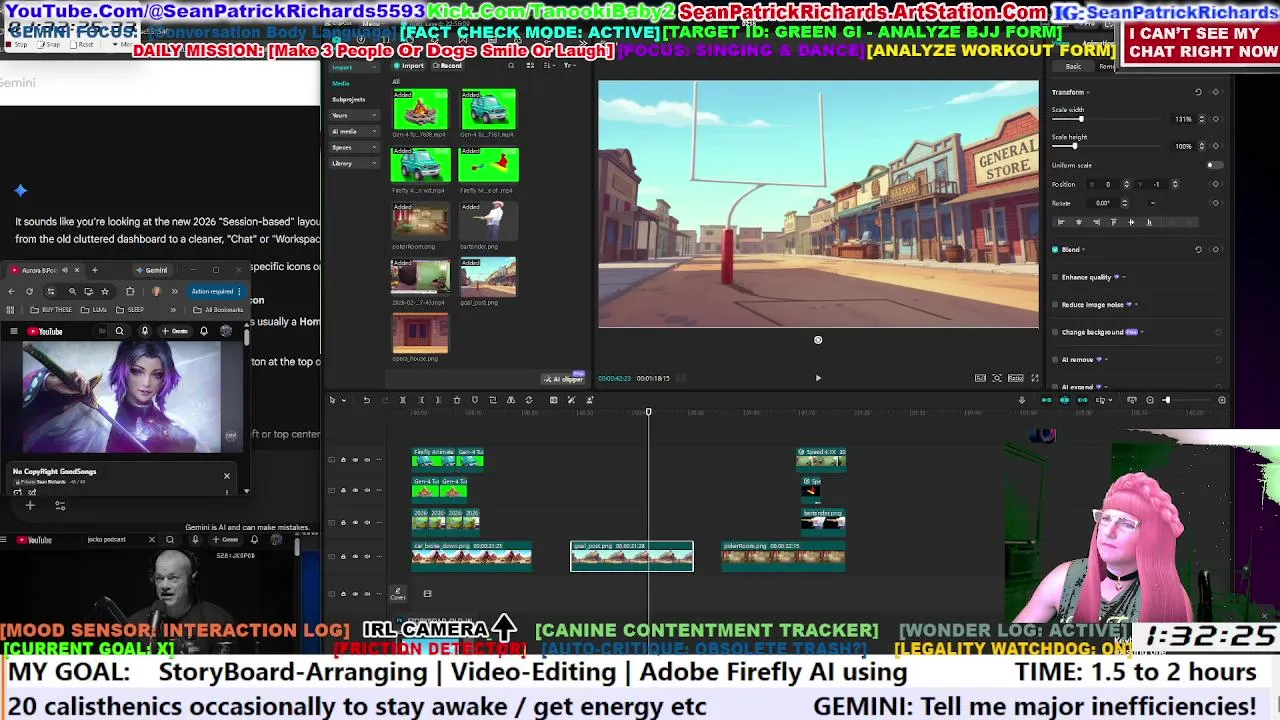Select the timeline pointer selection tool
The width and height of the screenshot is (1280, 720).
point(332,400)
